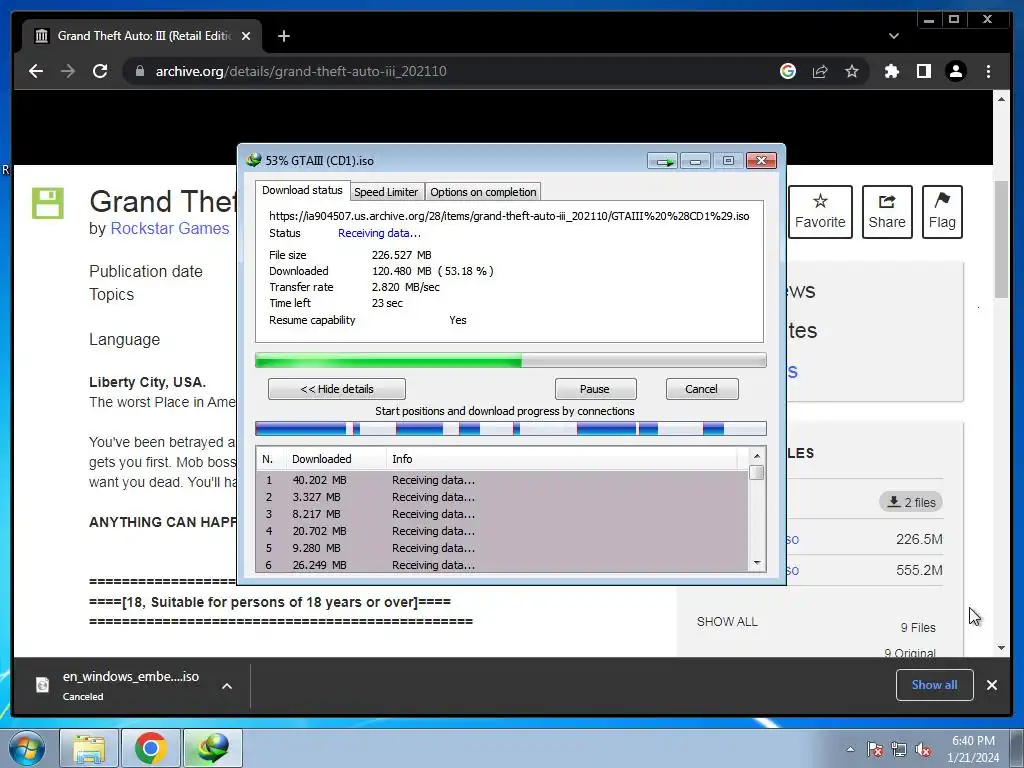This screenshot has height=768, width=1024.
Task: Click the Downloaded column header
Action: tap(335, 459)
